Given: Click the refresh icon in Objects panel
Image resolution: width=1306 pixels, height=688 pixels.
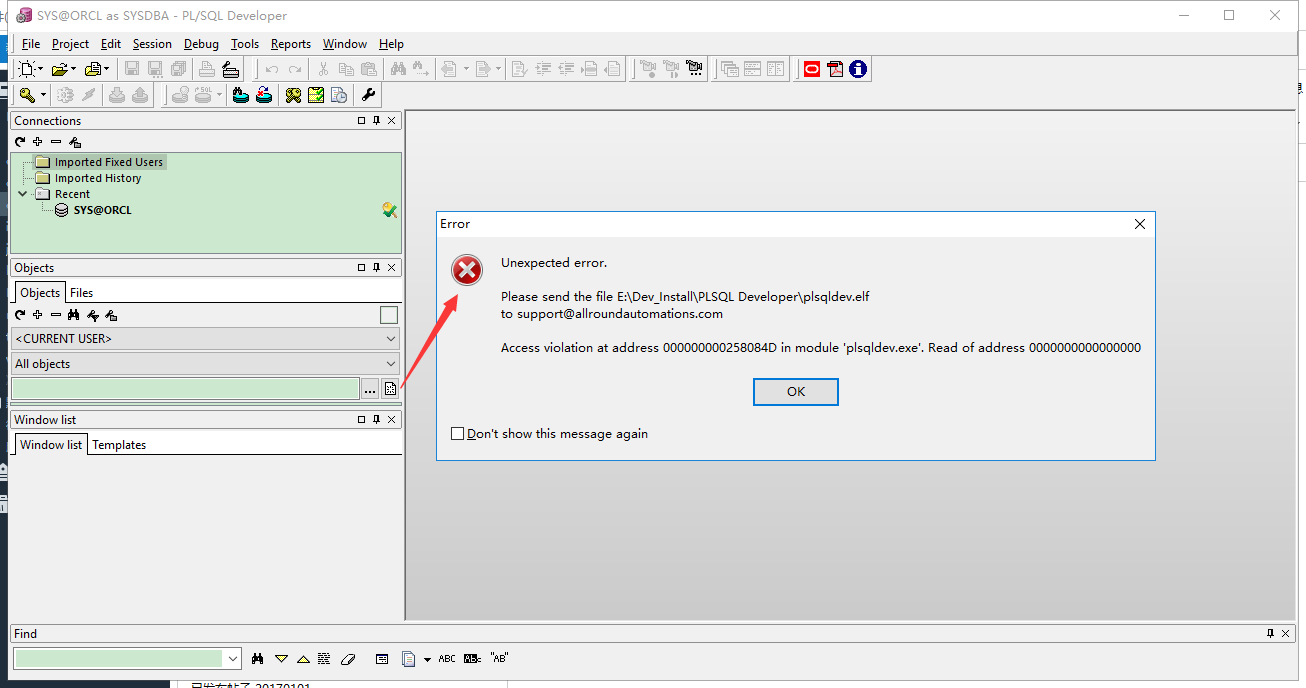Looking at the screenshot, I should pyautogui.click(x=20, y=315).
